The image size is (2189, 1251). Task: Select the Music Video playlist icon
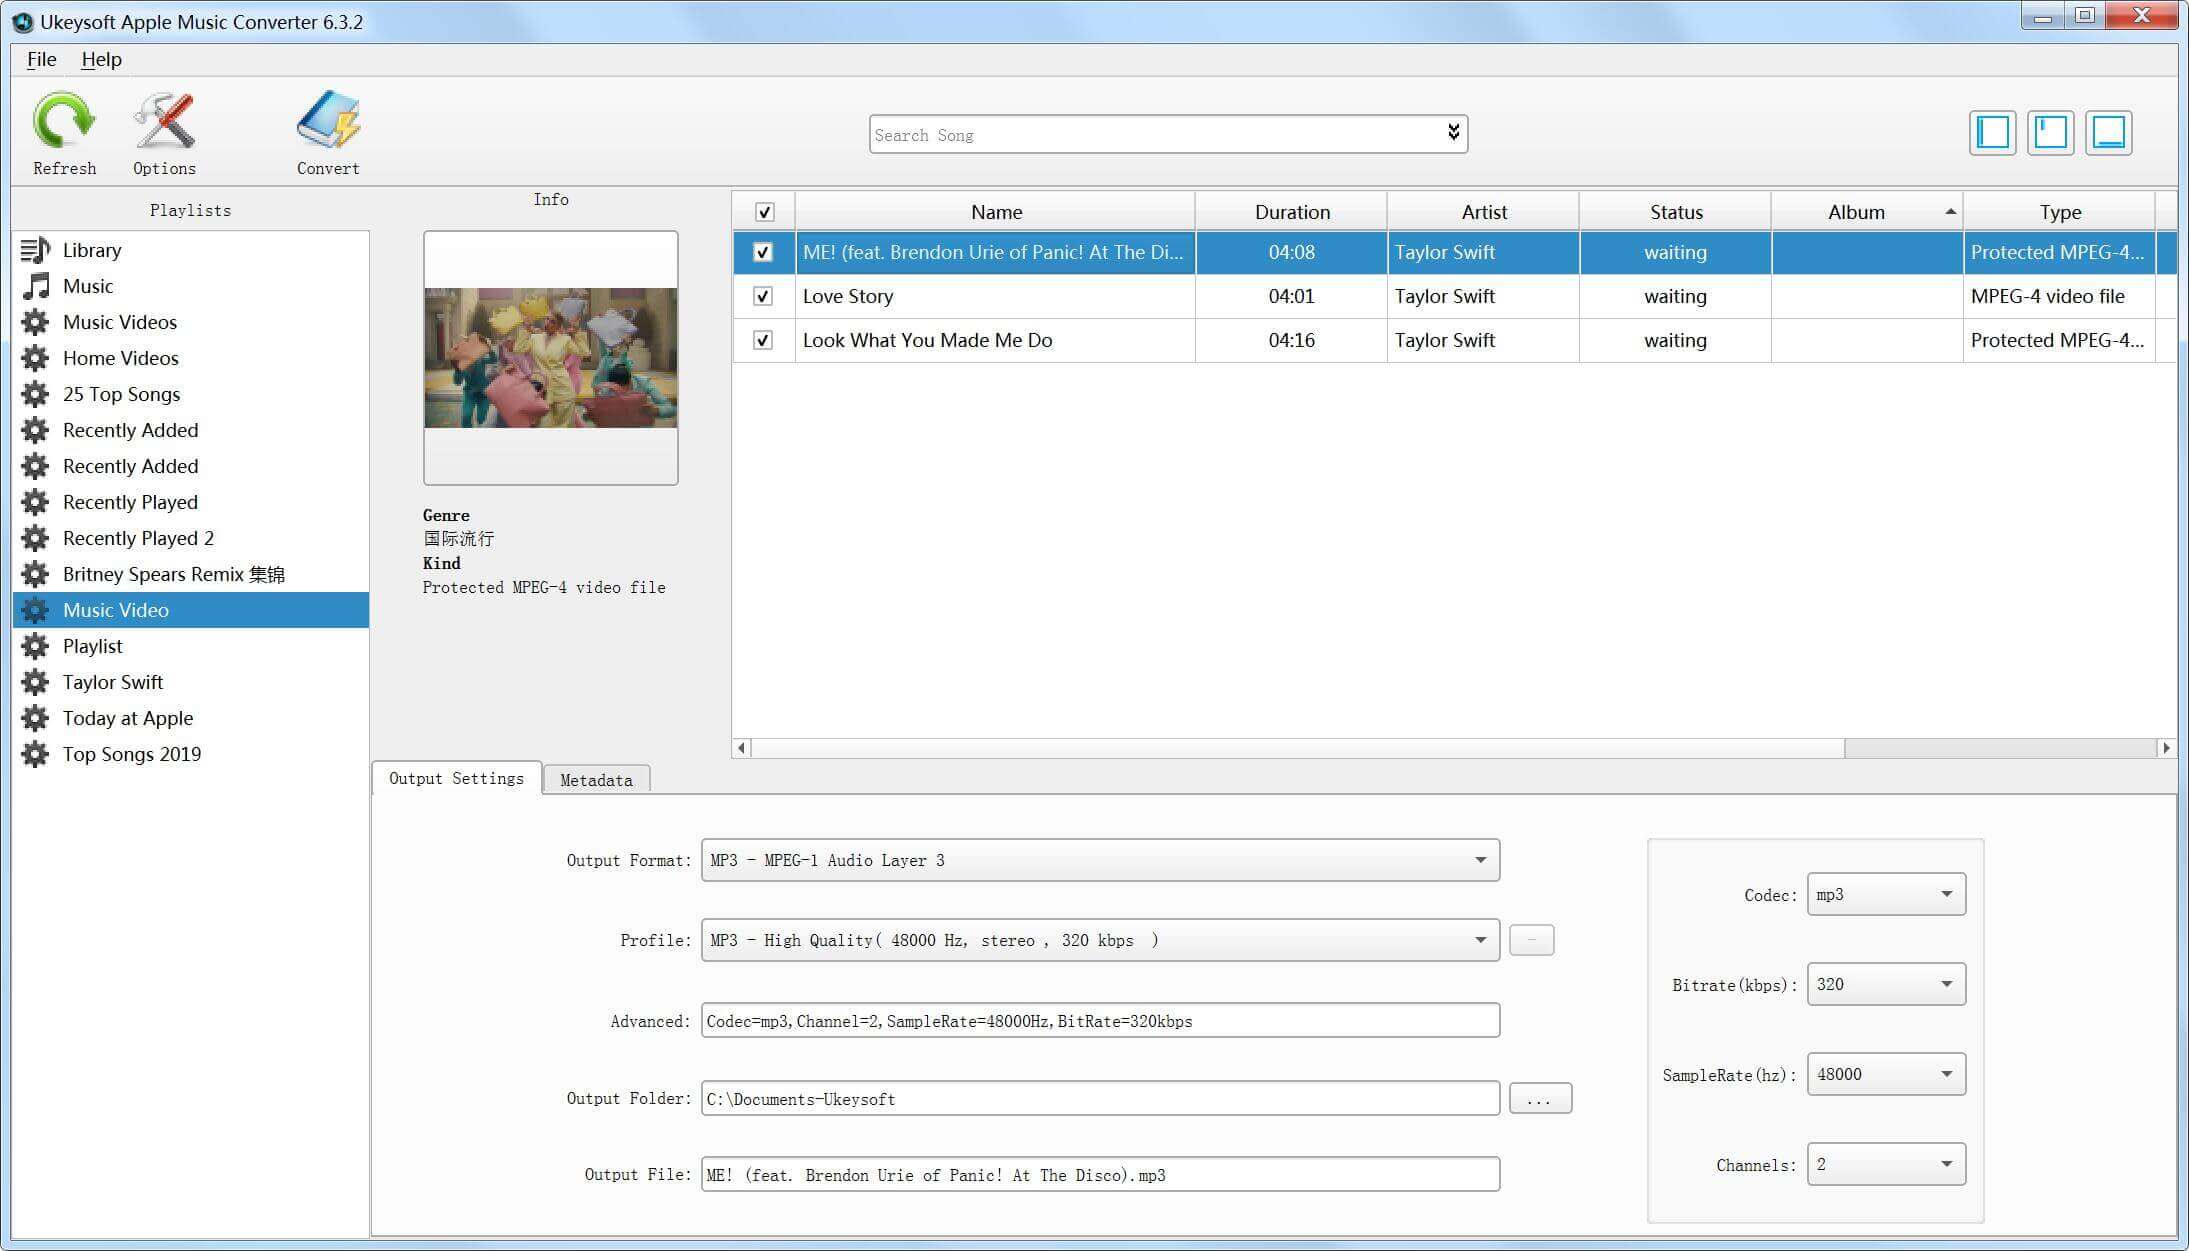pyautogui.click(x=33, y=610)
